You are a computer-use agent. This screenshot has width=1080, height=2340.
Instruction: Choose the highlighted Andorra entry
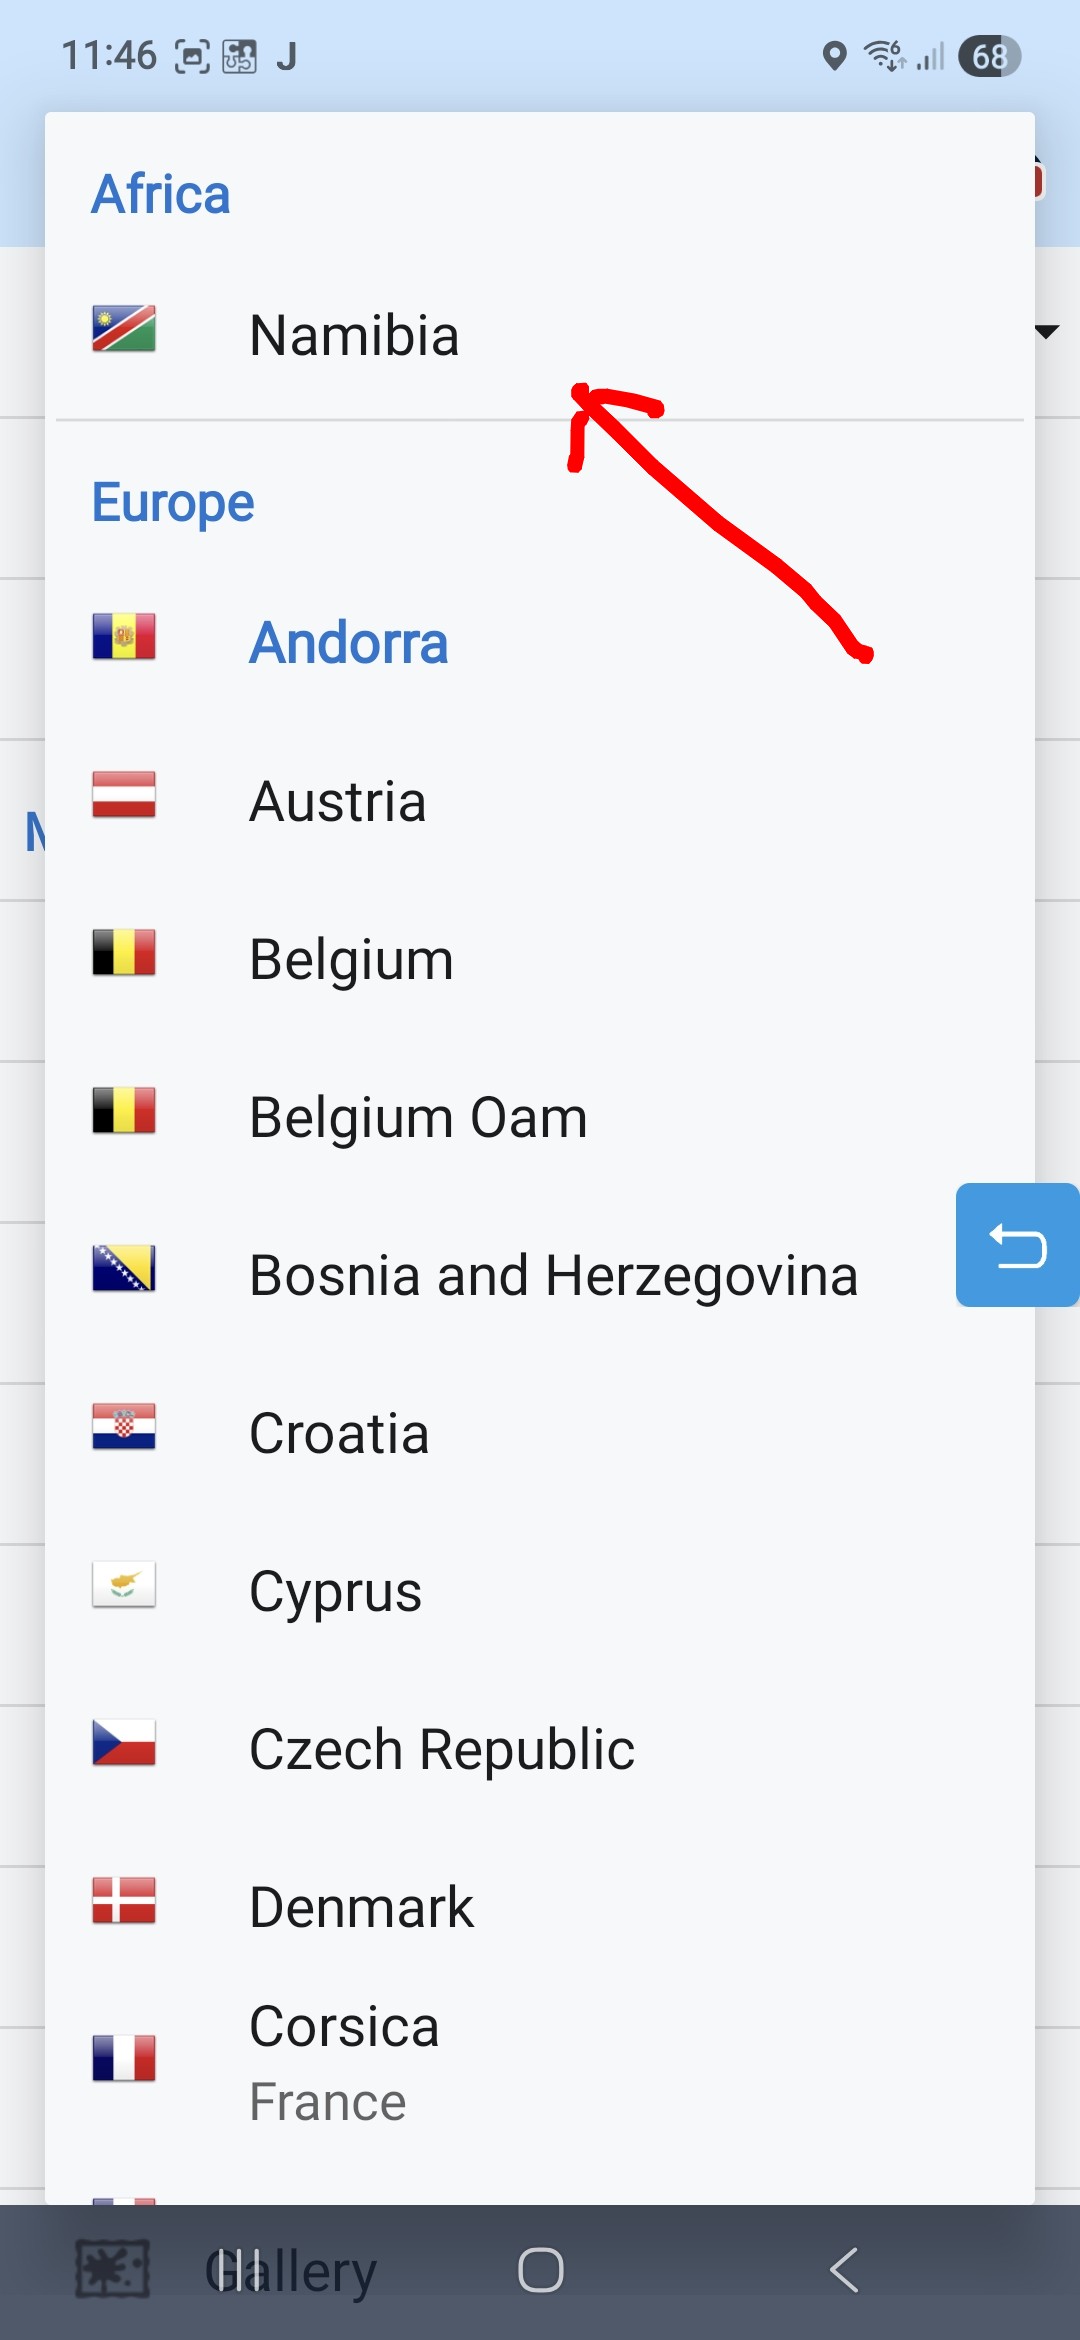pos(348,643)
